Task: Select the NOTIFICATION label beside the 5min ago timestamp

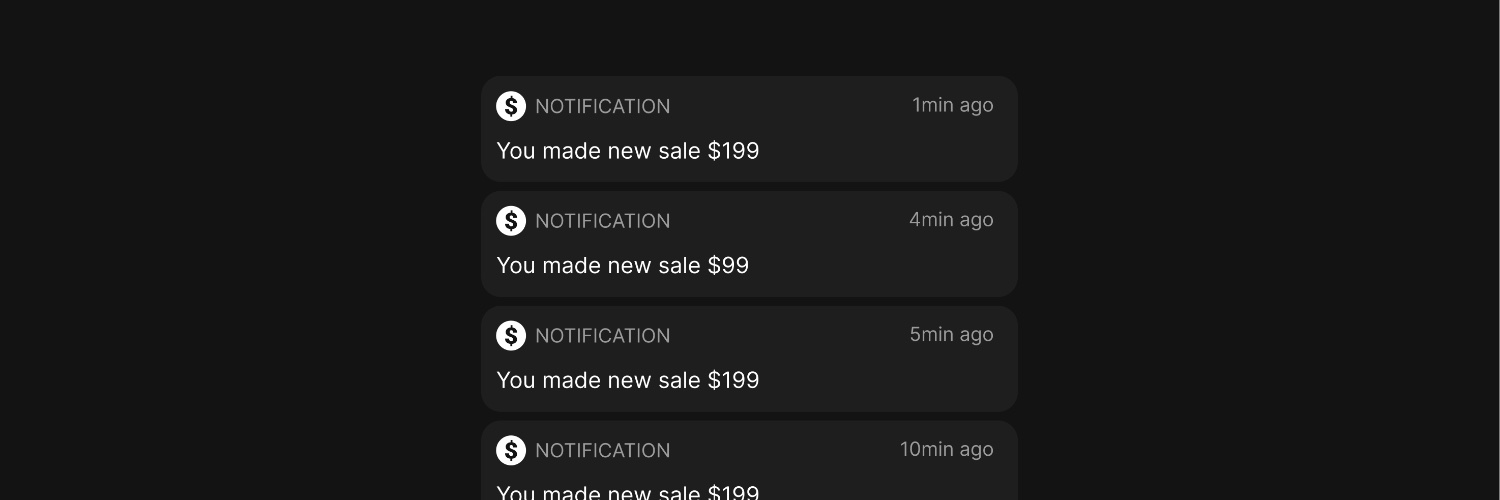Action: point(603,336)
